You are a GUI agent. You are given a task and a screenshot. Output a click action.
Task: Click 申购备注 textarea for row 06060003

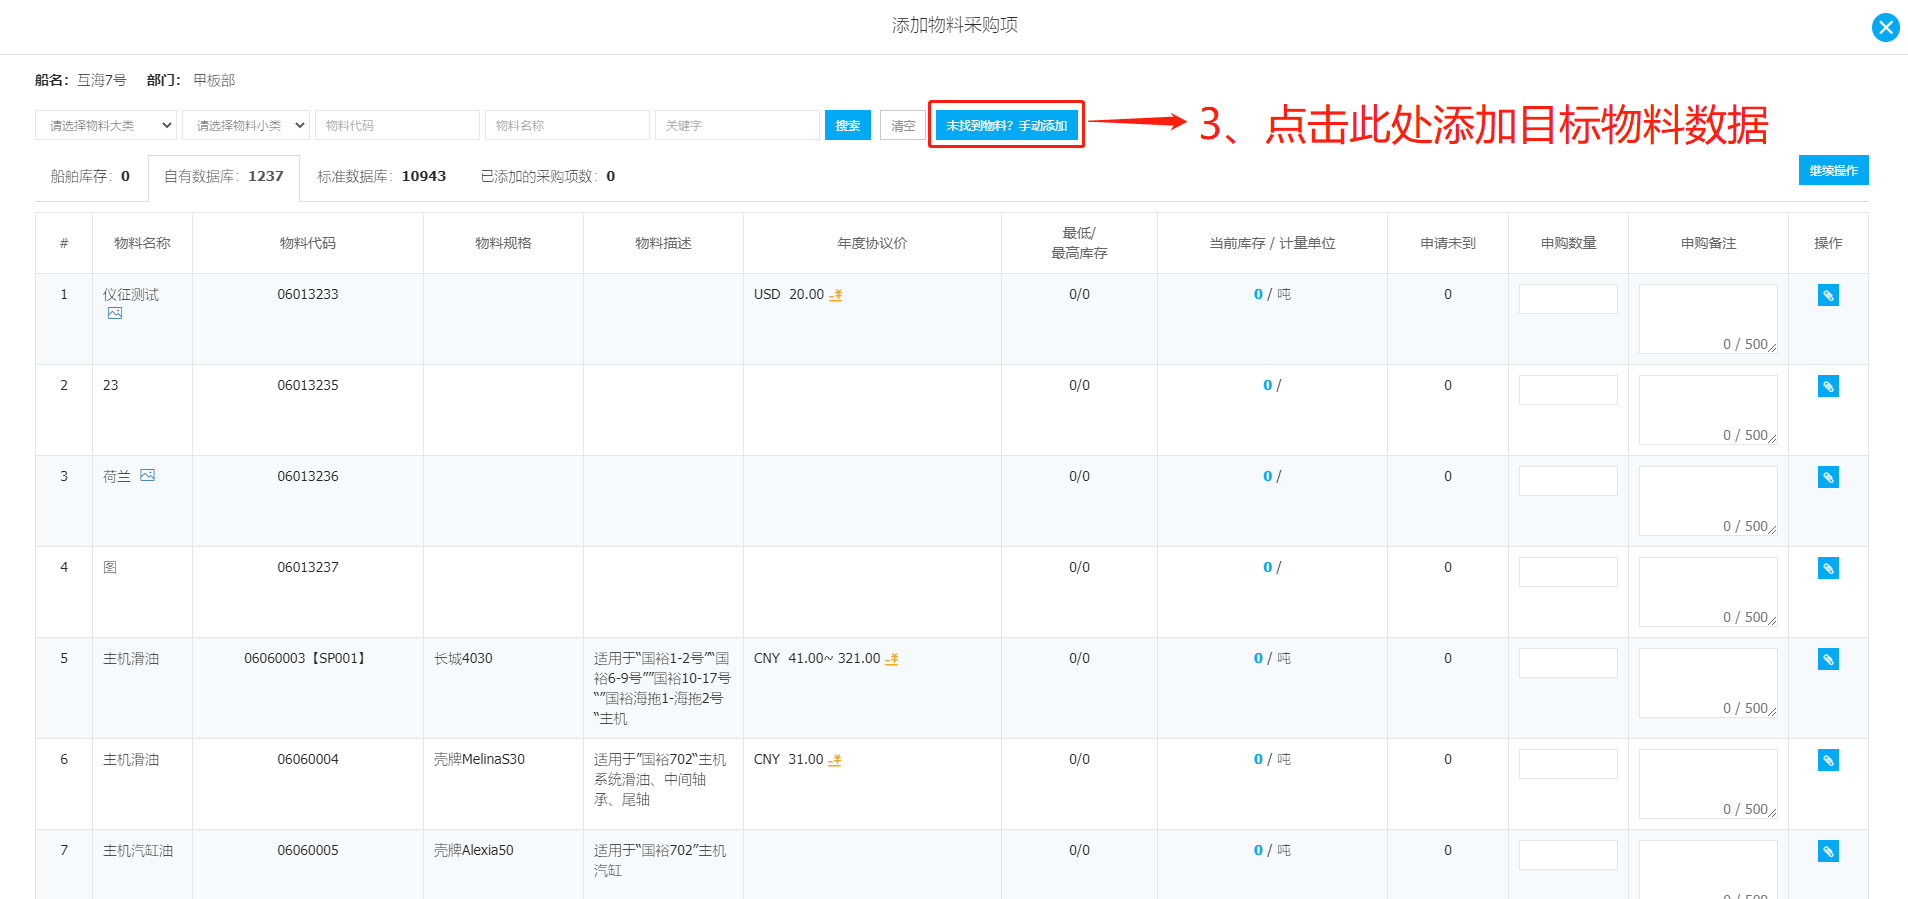[x=1708, y=683]
